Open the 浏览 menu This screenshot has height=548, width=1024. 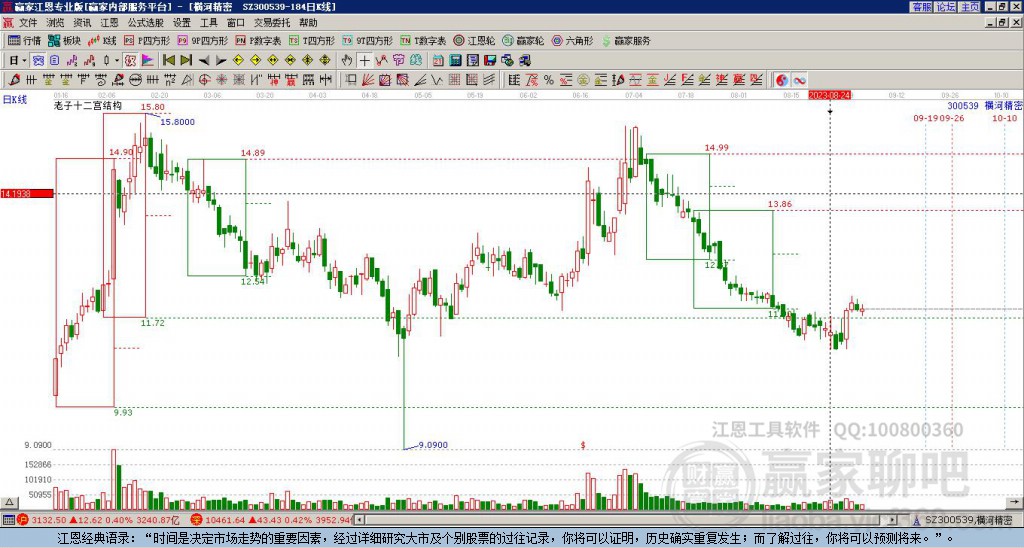55,23
